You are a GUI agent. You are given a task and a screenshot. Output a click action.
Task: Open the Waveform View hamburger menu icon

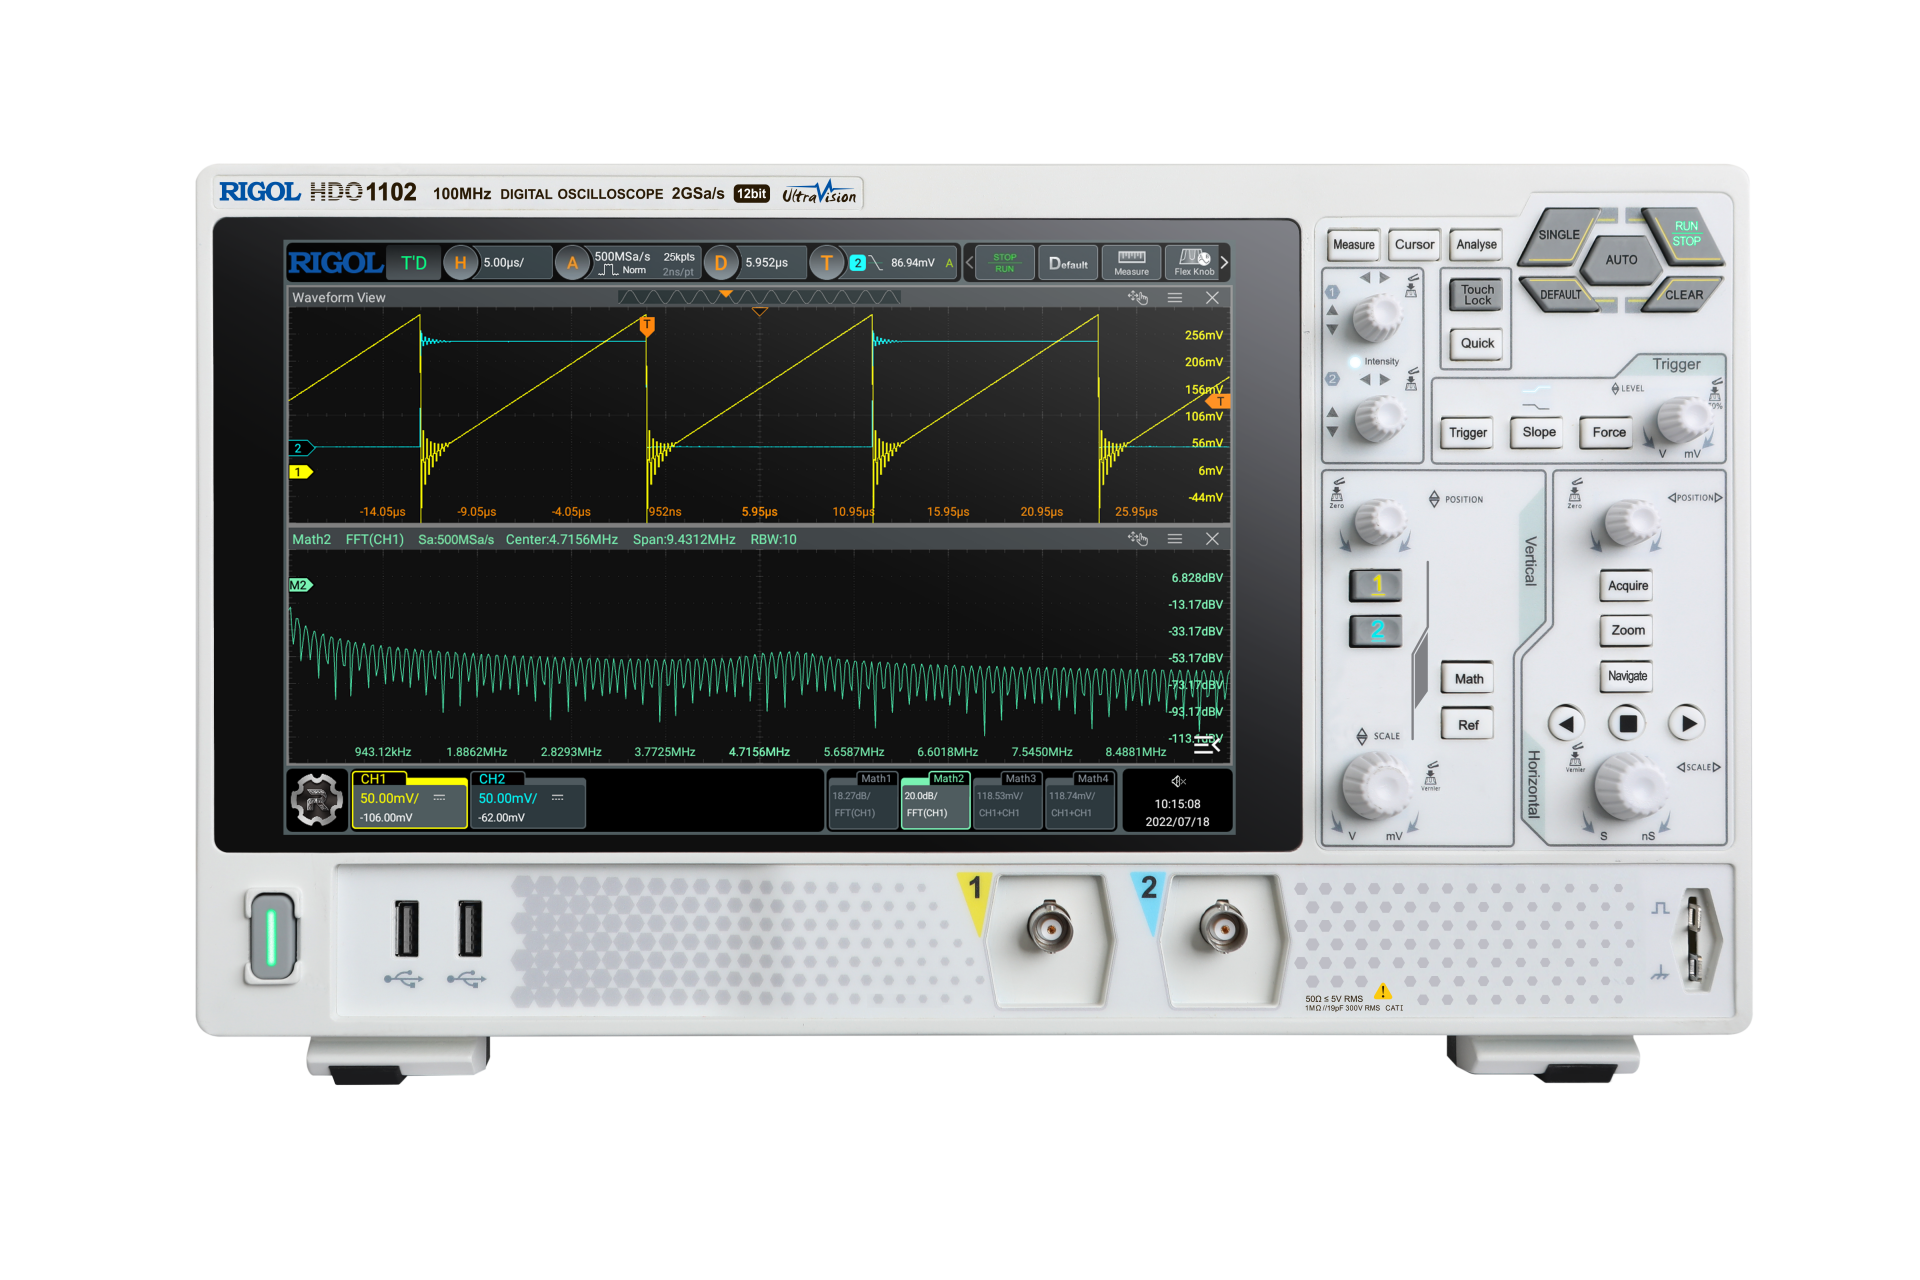tap(1175, 297)
